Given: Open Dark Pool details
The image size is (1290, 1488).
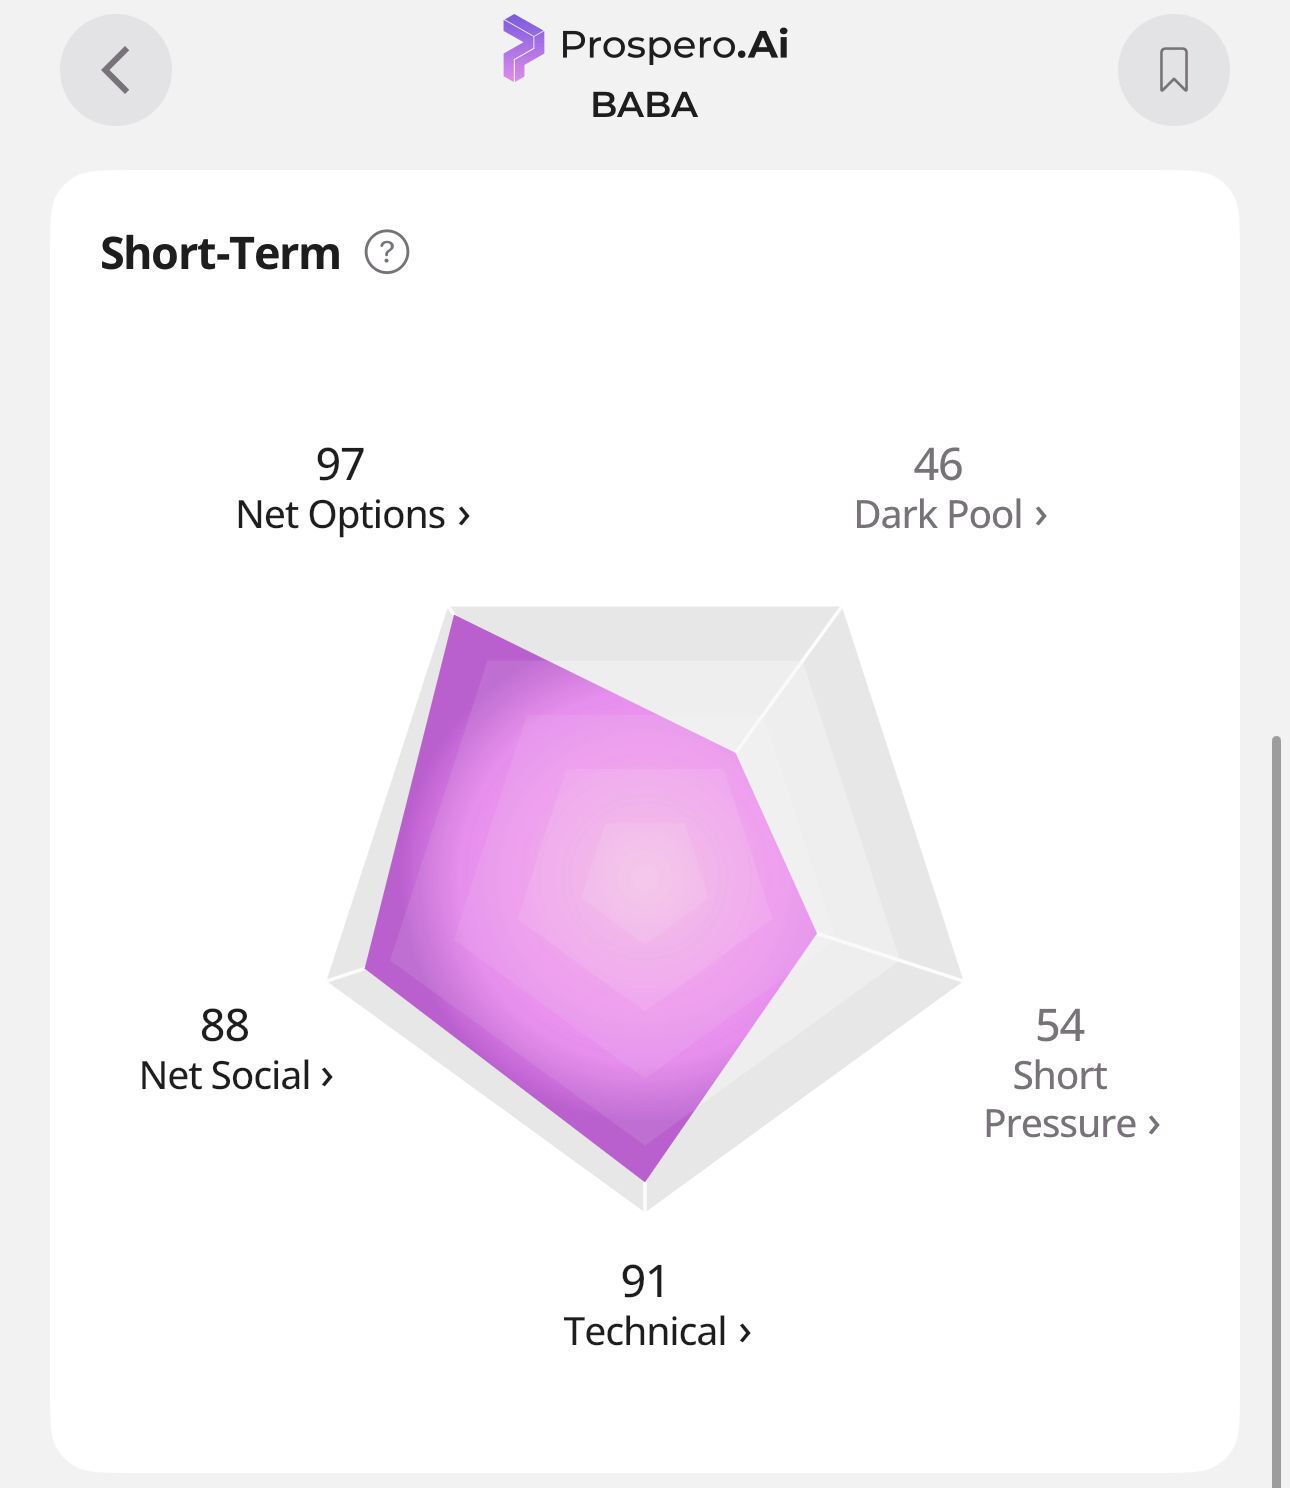Looking at the screenshot, I should pos(950,514).
